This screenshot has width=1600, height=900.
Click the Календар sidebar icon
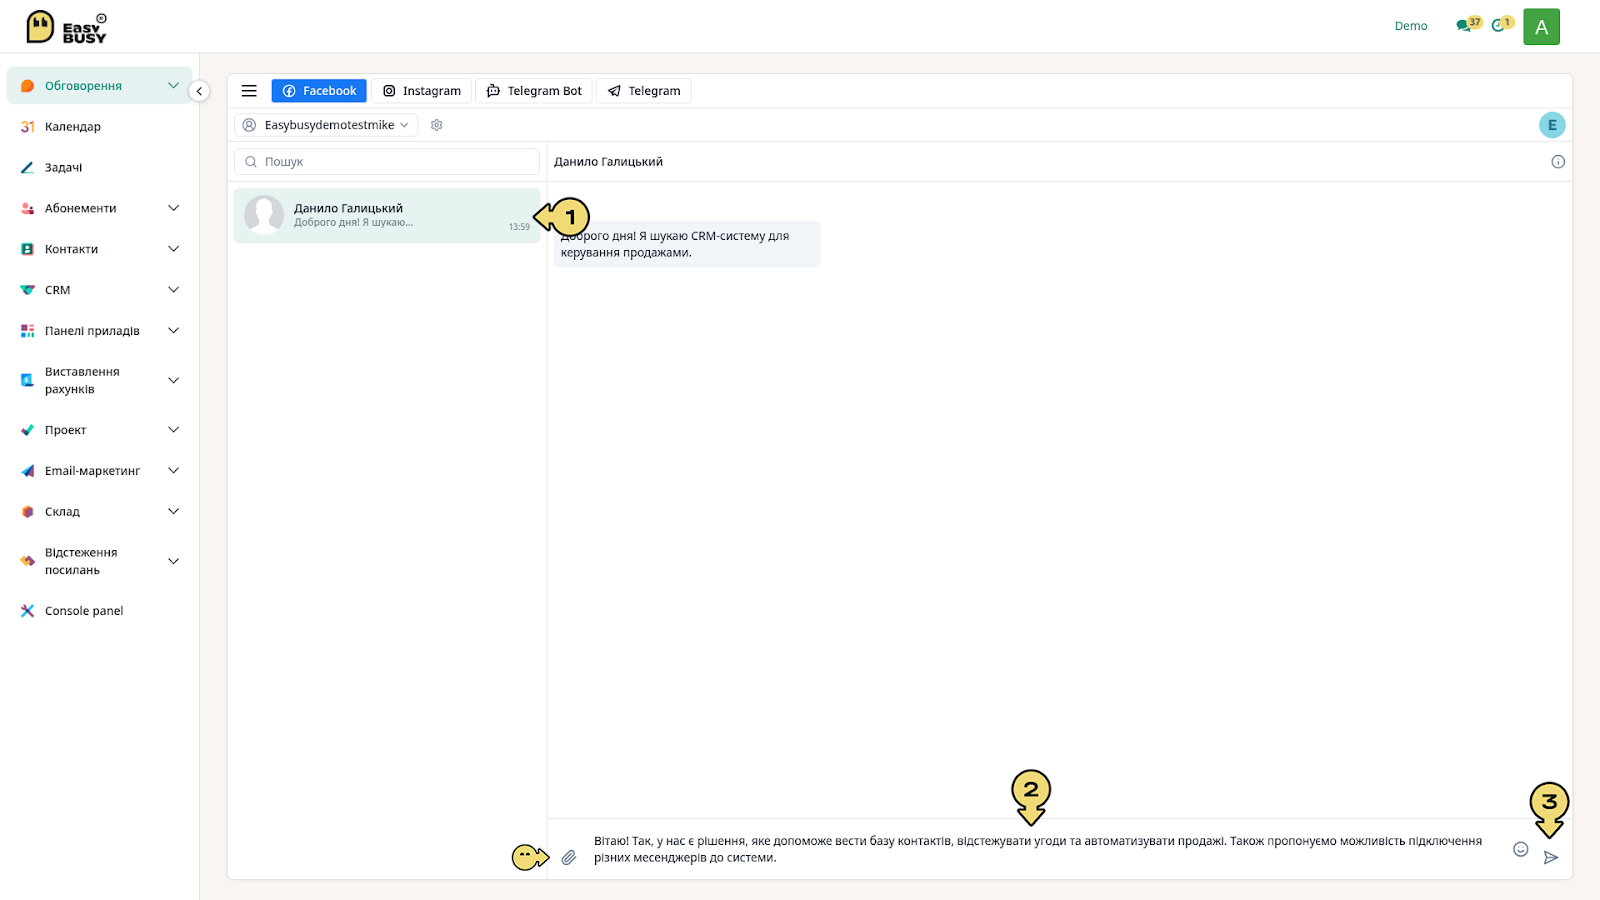click(x=28, y=127)
